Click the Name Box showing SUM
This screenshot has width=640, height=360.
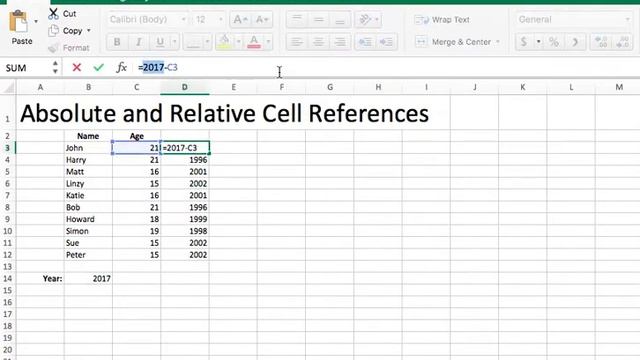tap(25, 68)
